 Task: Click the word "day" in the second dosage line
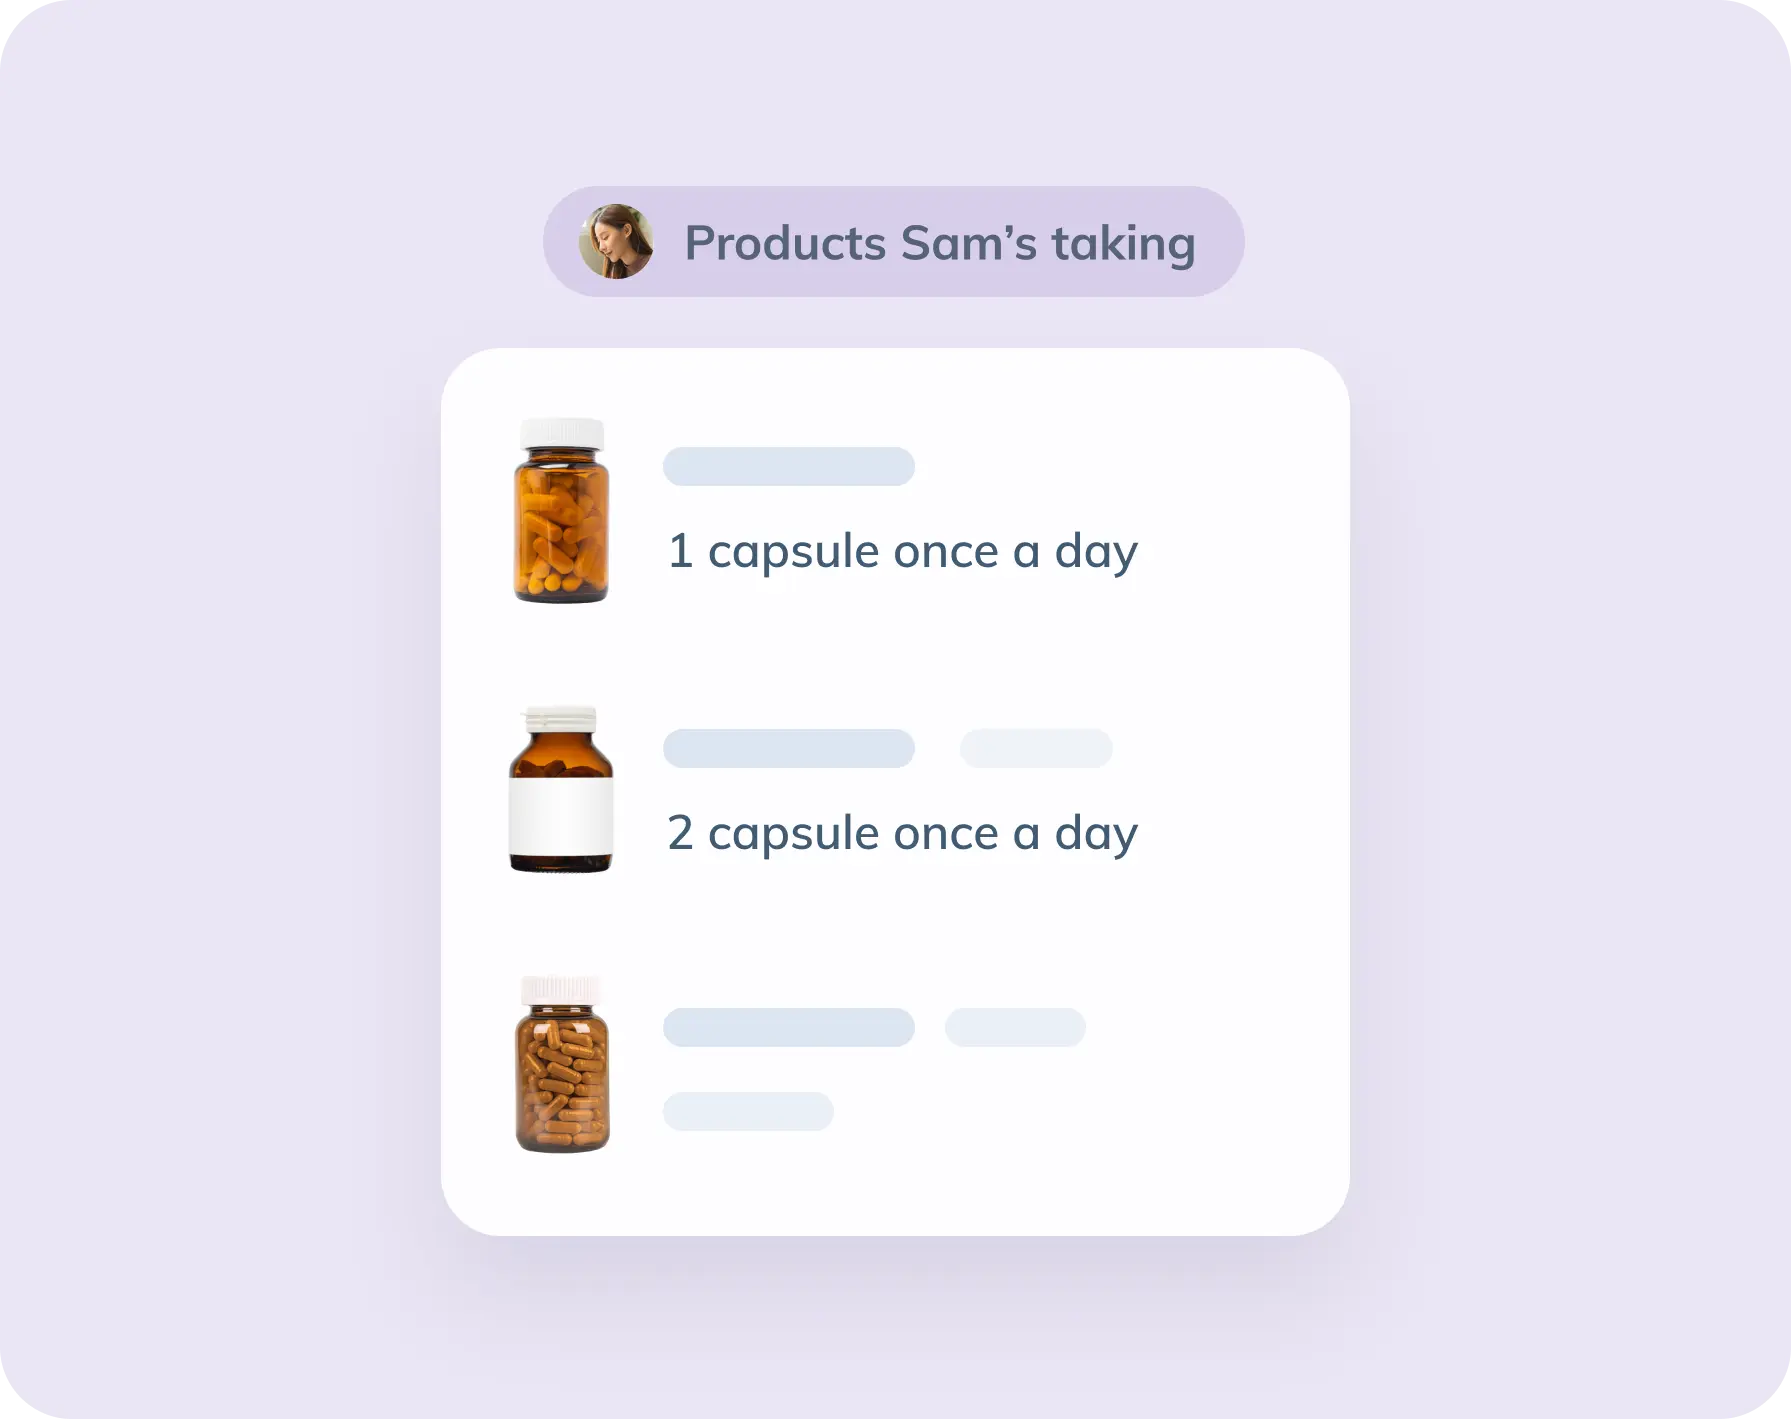click(x=1096, y=834)
